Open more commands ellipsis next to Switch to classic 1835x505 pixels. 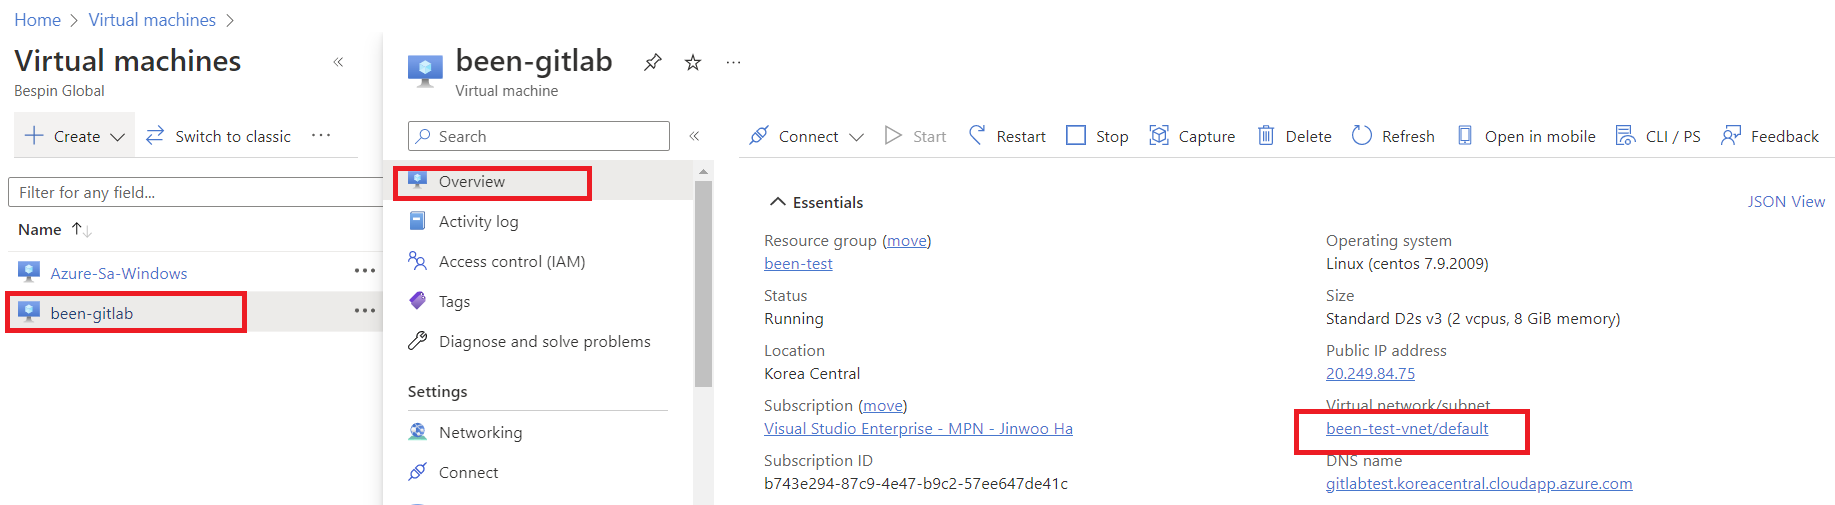click(x=321, y=135)
